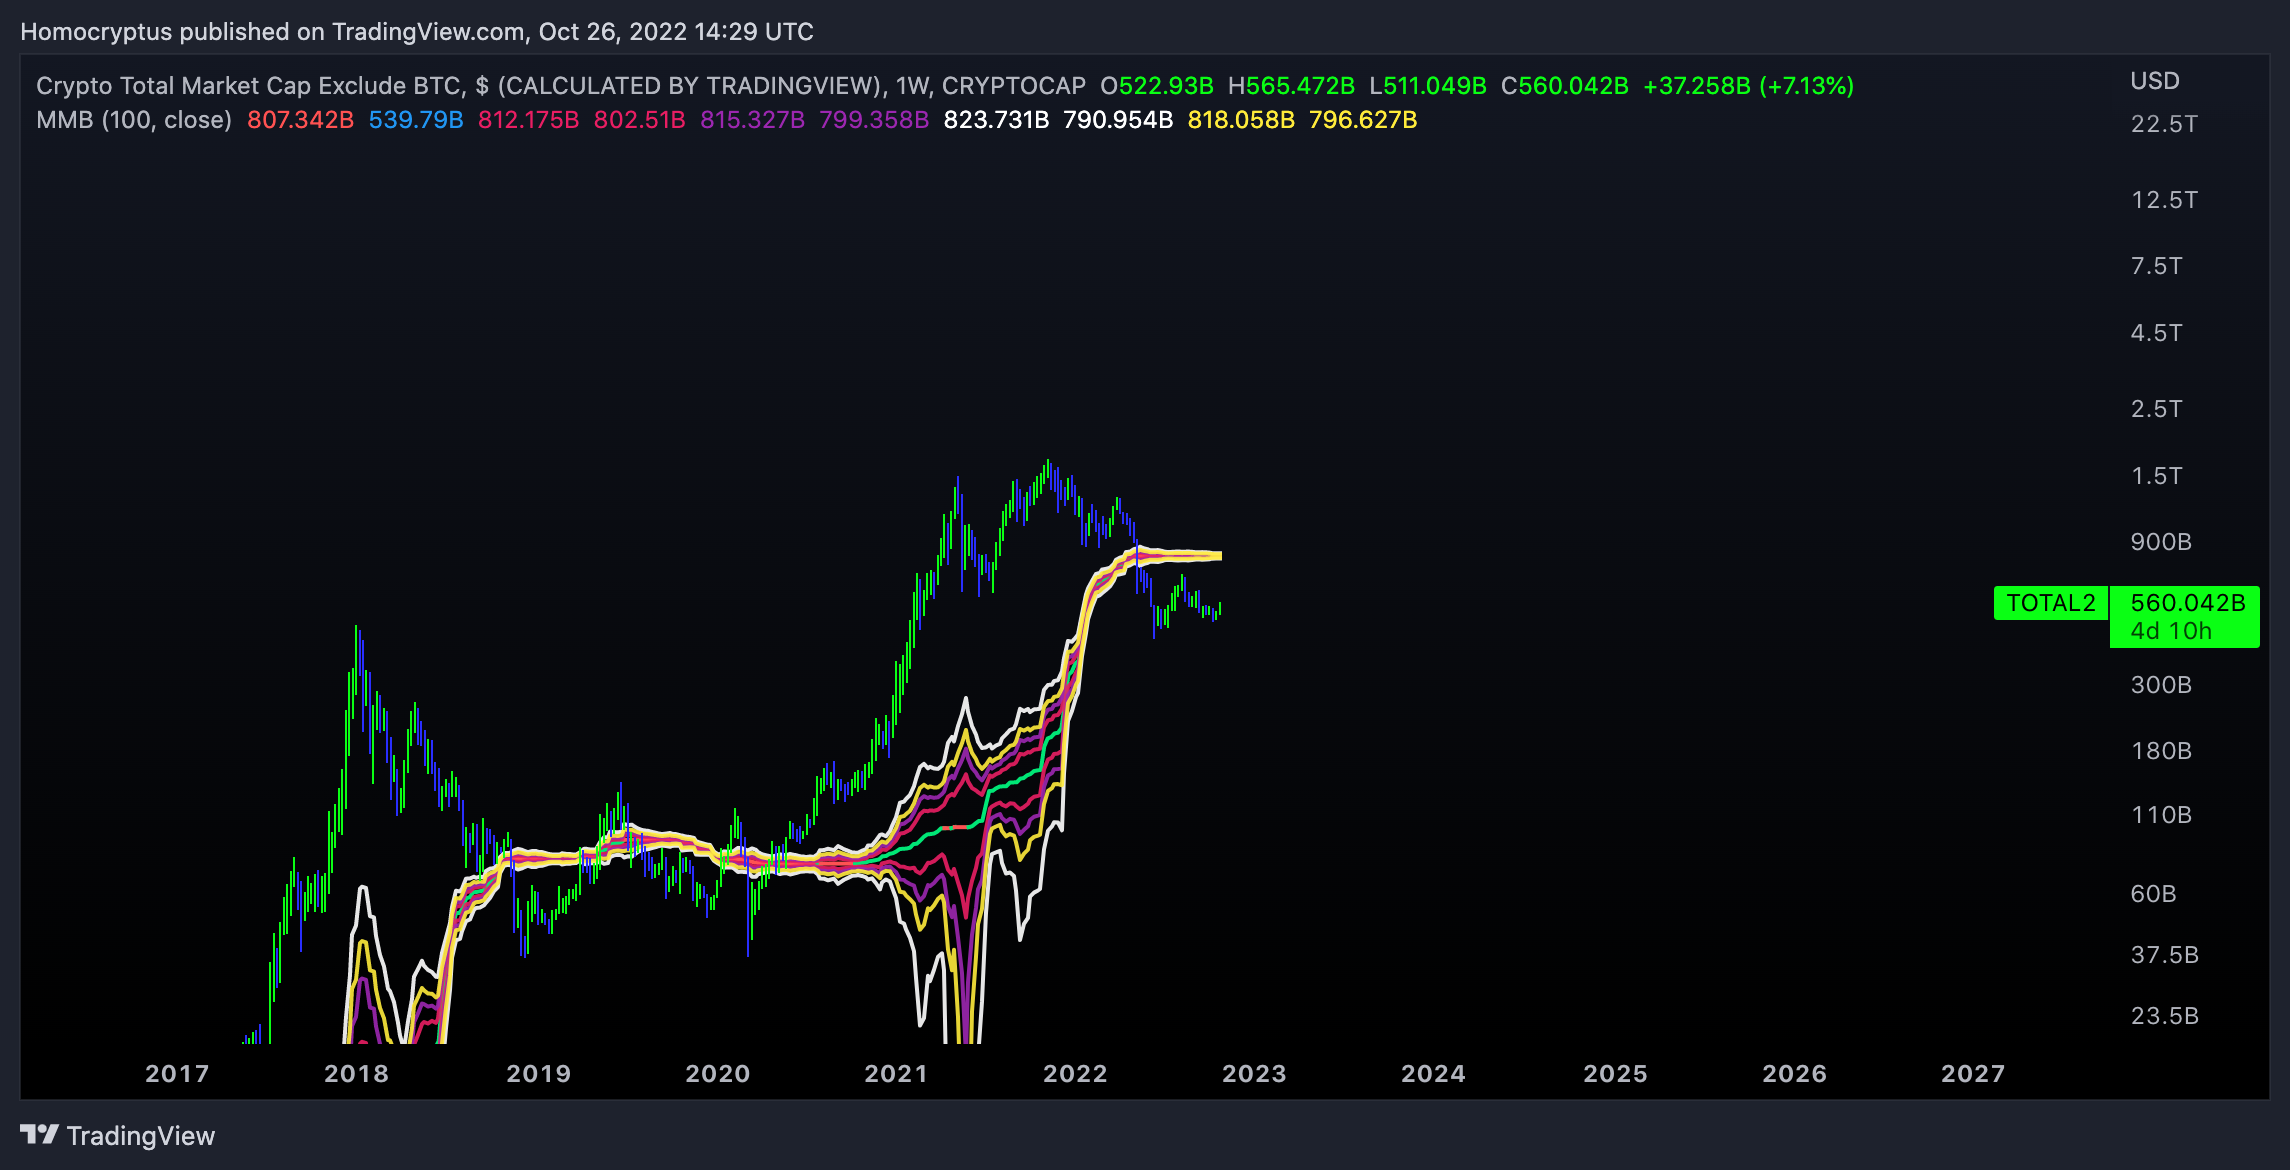Click the 1.5T price axis label

(x=2157, y=476)
